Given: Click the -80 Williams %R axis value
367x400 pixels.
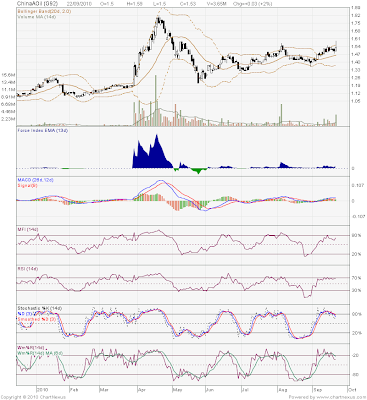Looking at the screenshot, I should 355,375.
